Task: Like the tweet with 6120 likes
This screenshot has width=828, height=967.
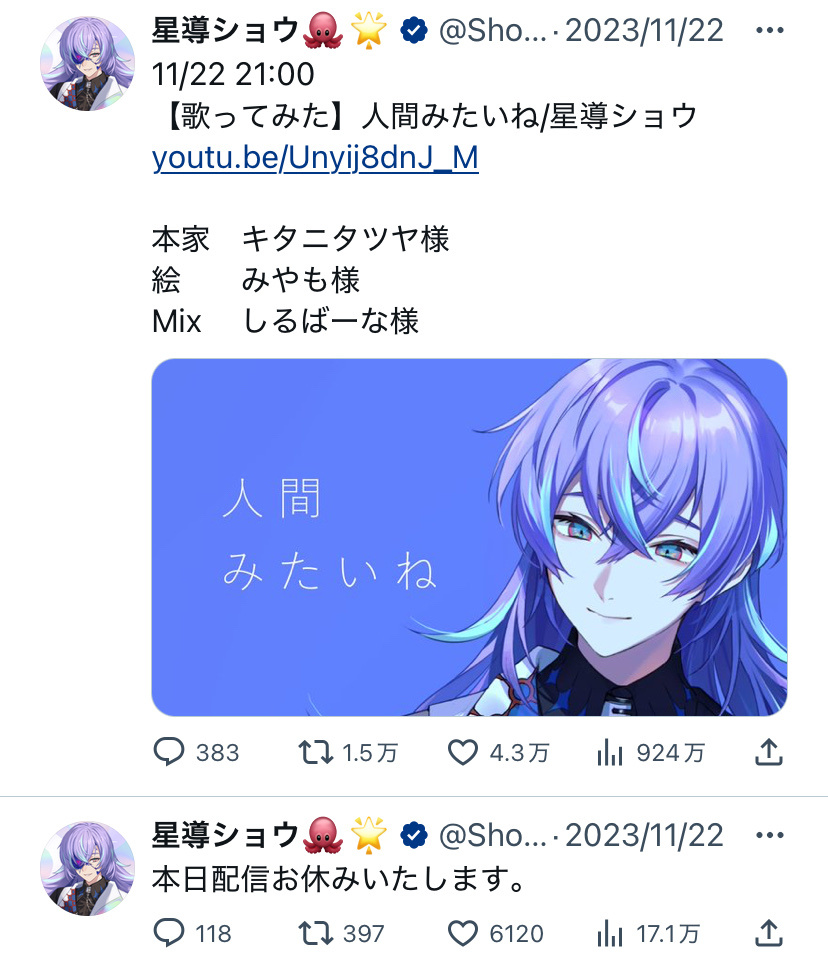Action: pos(462,933)
